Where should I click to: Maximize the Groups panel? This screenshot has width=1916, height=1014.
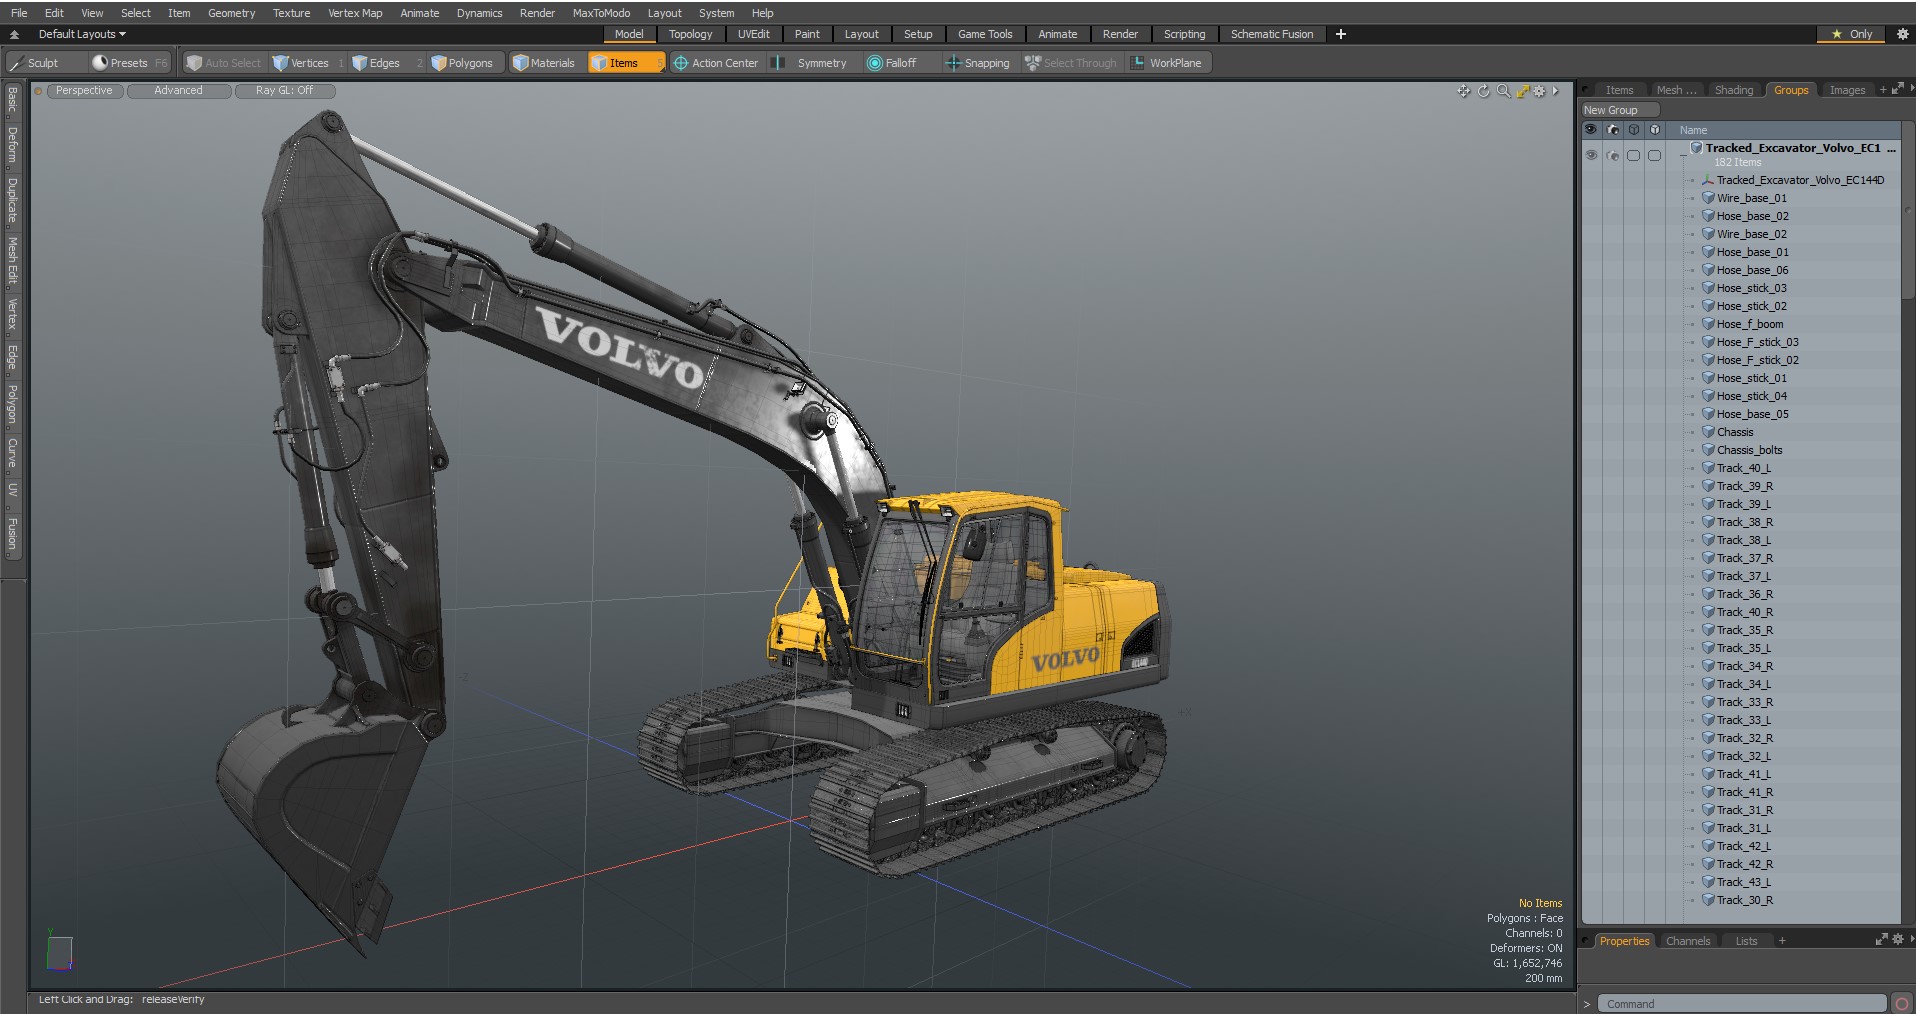(1897, 90)
